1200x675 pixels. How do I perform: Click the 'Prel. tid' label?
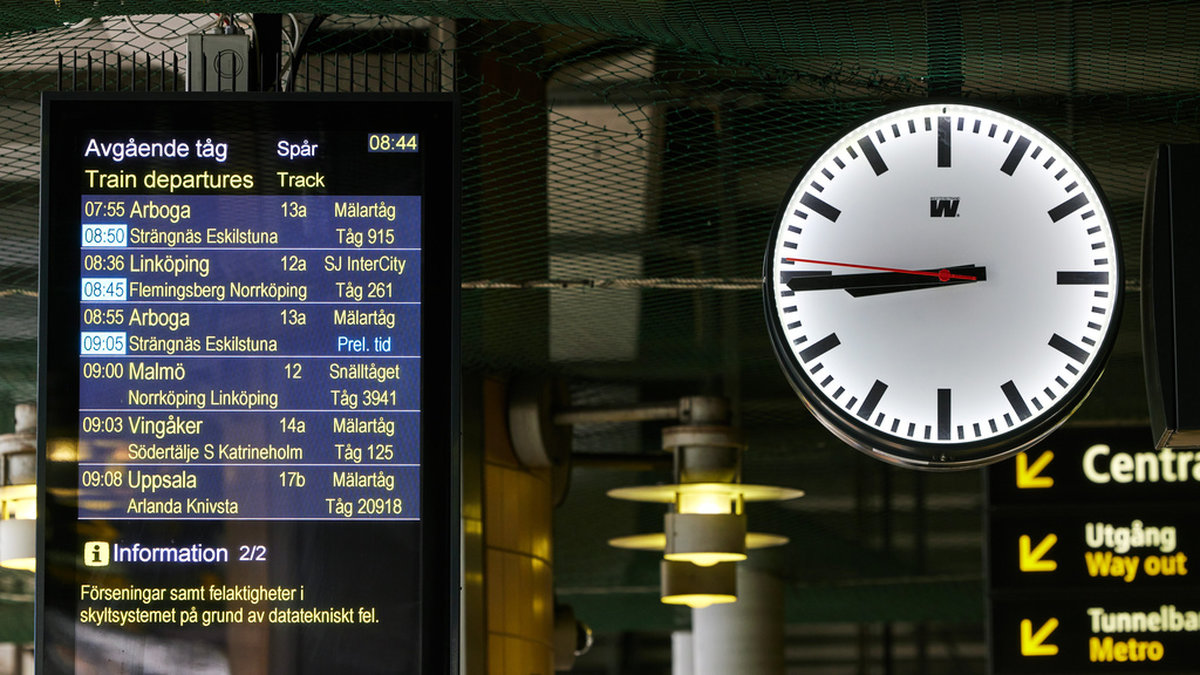pos(365,344)
